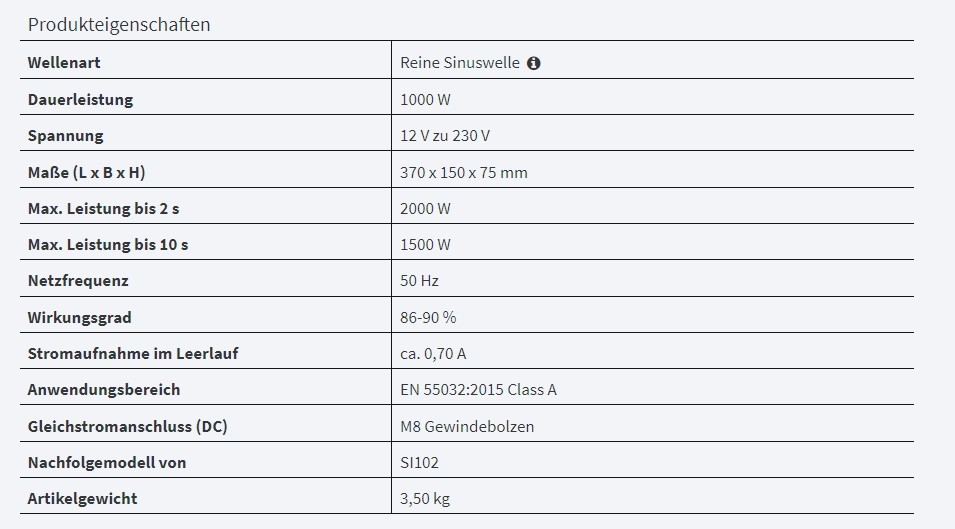Click the Maße (L x B x H) label
This screenshot has height=529, width=955.
click(x=86, y=172)
